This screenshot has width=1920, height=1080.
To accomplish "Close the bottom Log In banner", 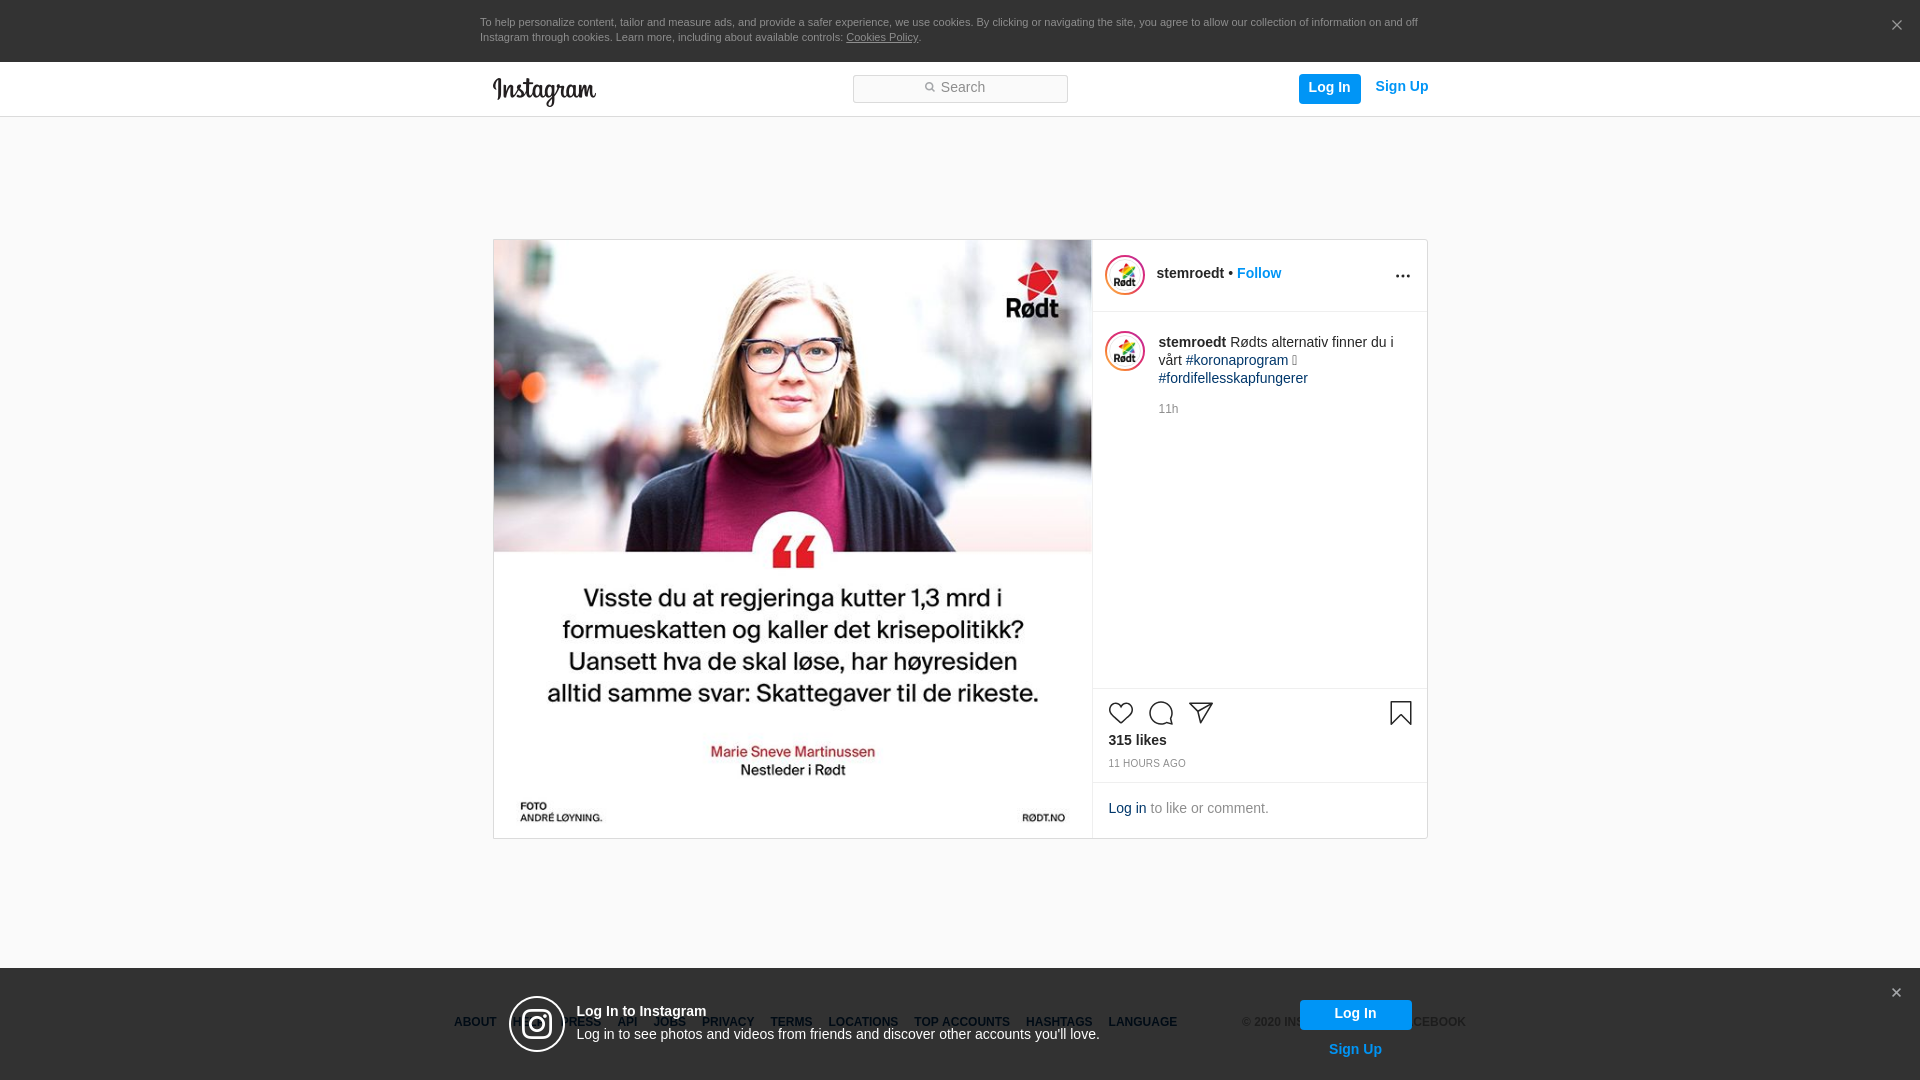I will 1895,993.
